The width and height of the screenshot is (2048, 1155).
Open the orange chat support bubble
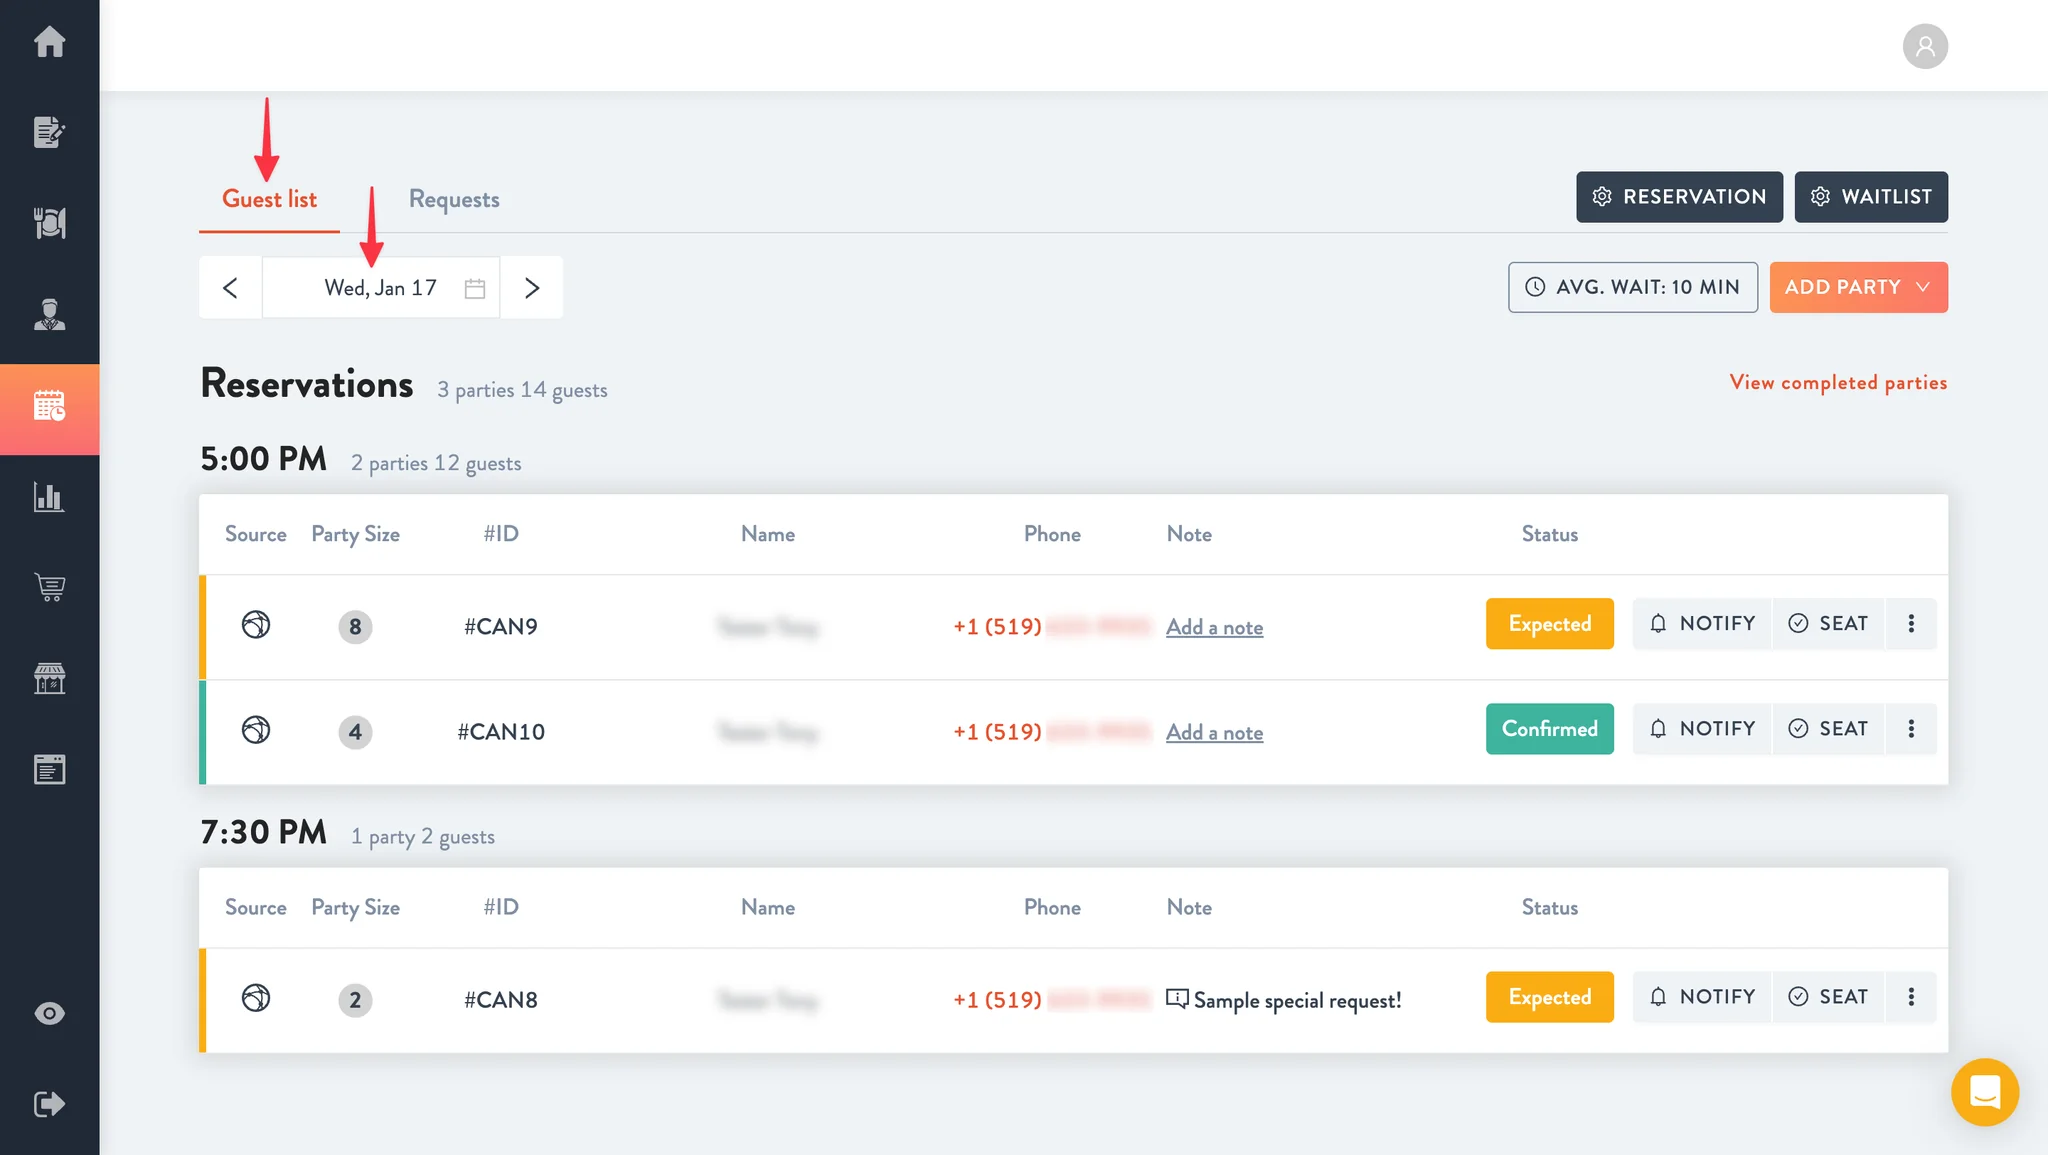pyautogui.click(x=1985, y=1092)
